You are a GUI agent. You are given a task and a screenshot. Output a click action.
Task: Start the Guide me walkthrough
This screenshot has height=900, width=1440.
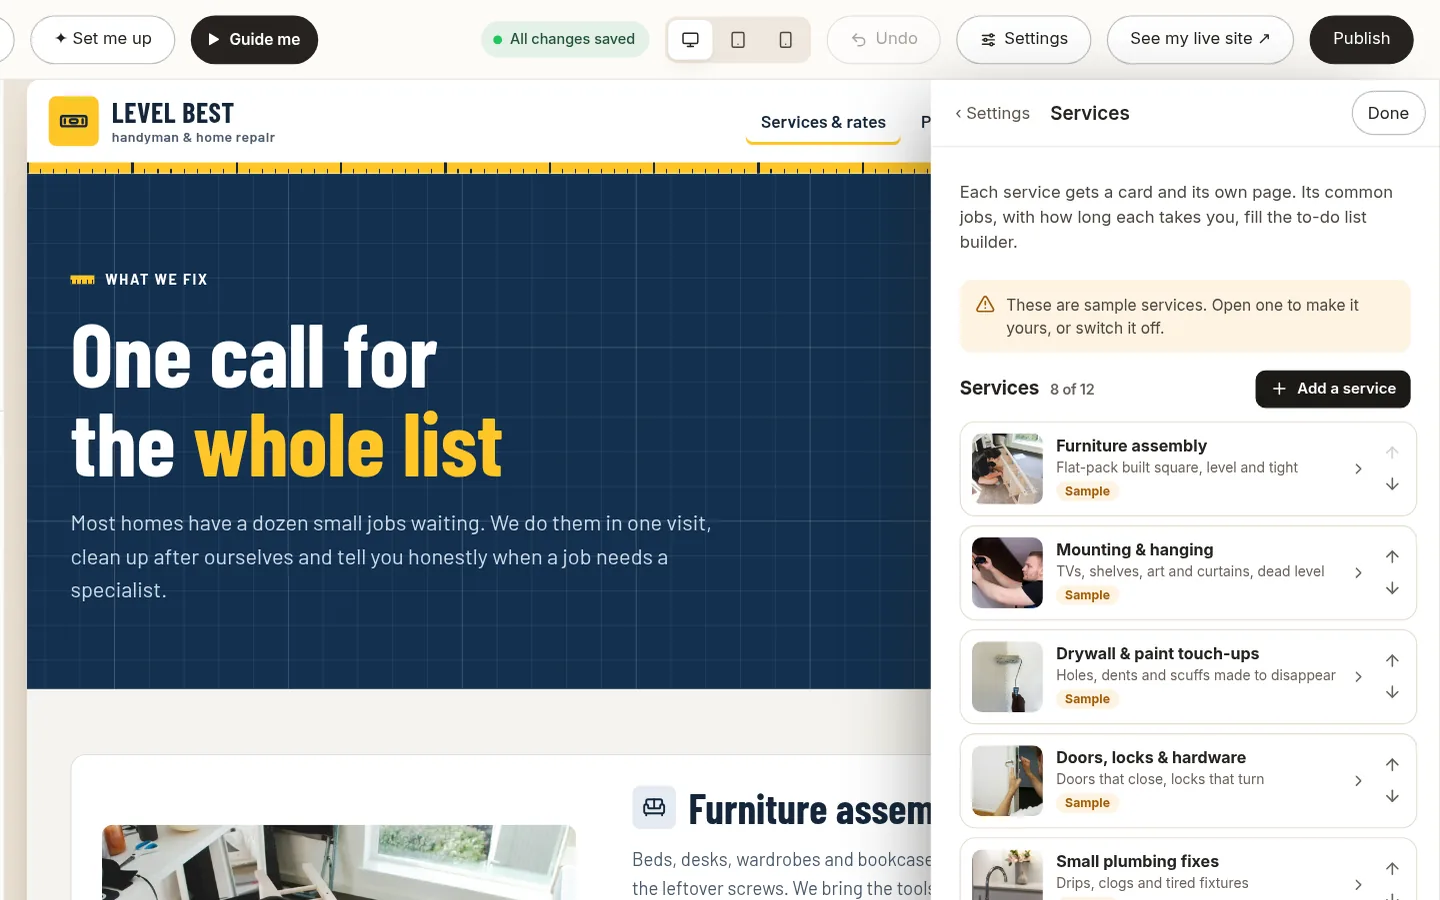point(254,39)
